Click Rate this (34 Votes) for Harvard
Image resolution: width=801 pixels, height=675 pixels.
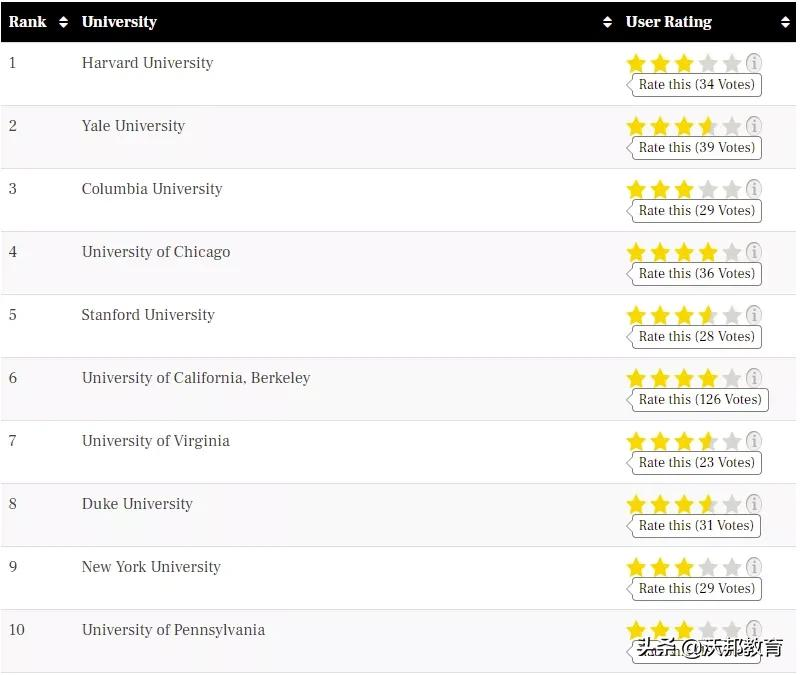click(x=696, y=85)
